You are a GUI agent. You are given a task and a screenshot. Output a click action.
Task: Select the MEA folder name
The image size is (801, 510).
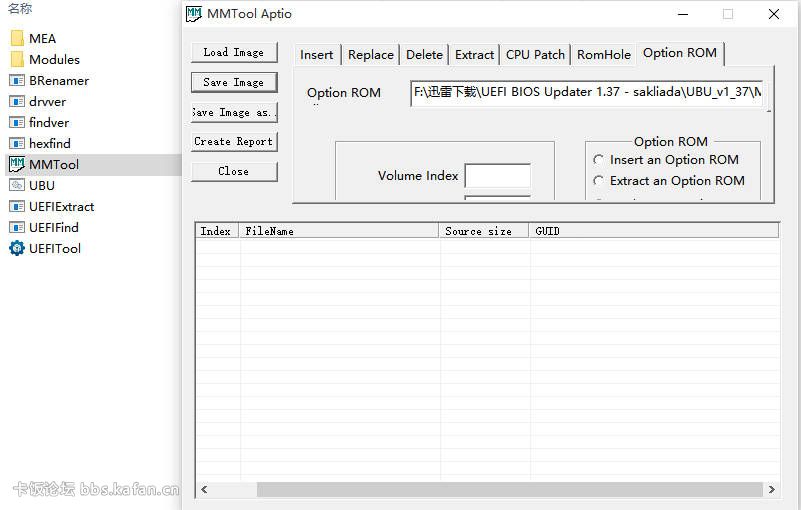click(x=42, y=39)
